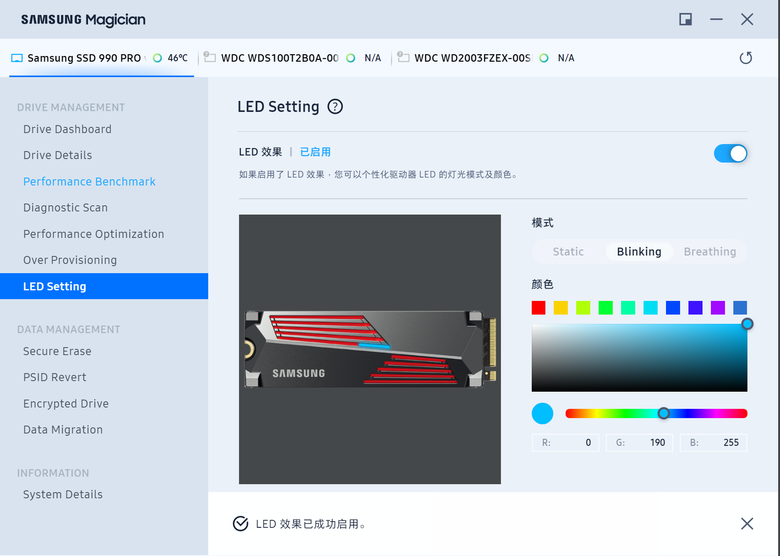
Task: Click the 46°C temperature reading
Action: (x=178, y=58)
